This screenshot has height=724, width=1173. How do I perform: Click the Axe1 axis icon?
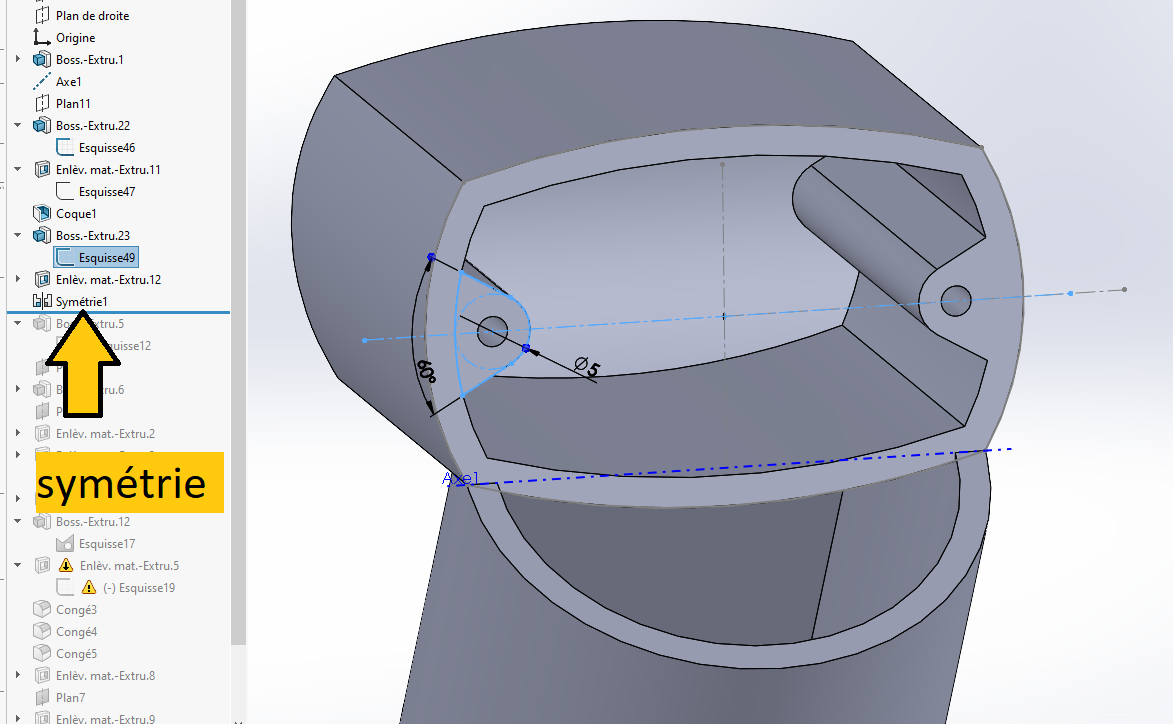pos(42,82)
